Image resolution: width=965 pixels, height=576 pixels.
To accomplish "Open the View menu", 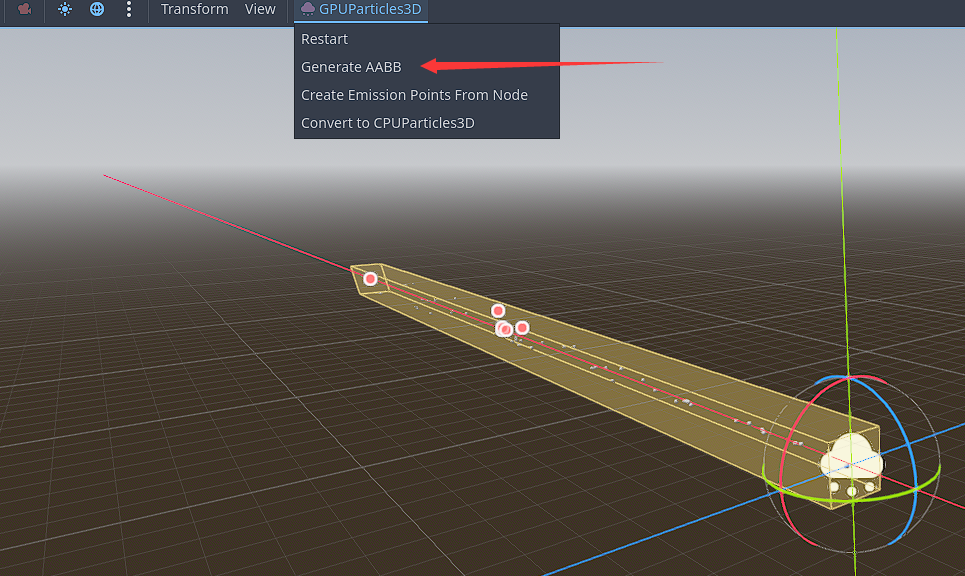I will pos(260,9).
